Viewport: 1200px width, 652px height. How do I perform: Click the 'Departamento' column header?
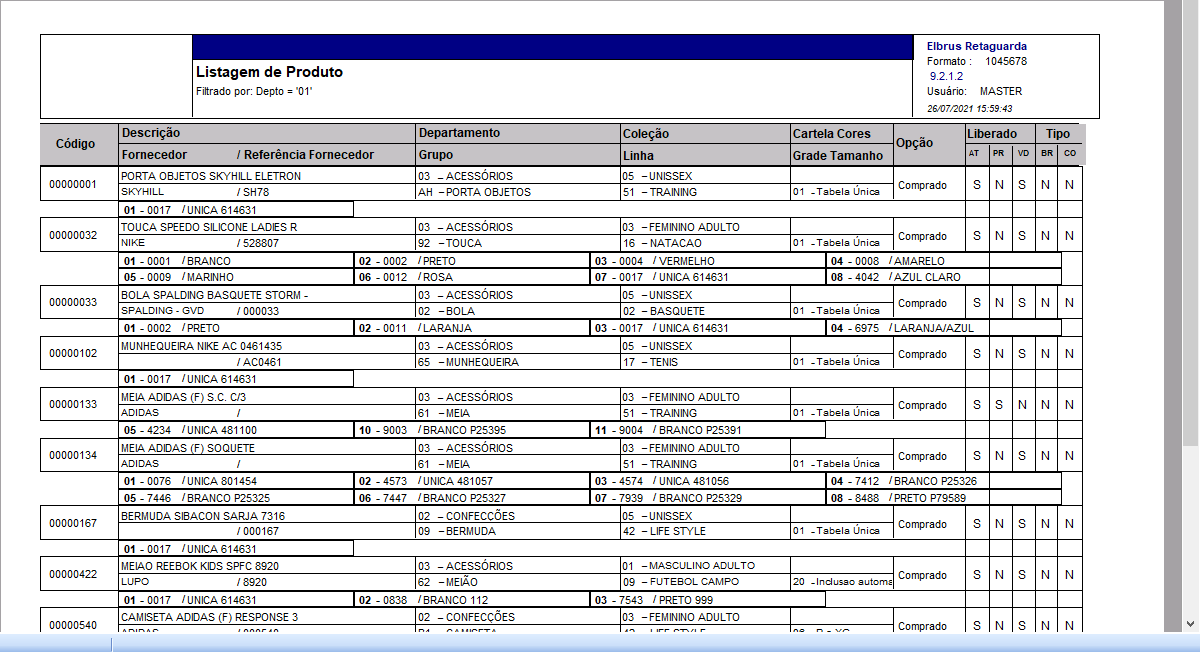(460, 133)
